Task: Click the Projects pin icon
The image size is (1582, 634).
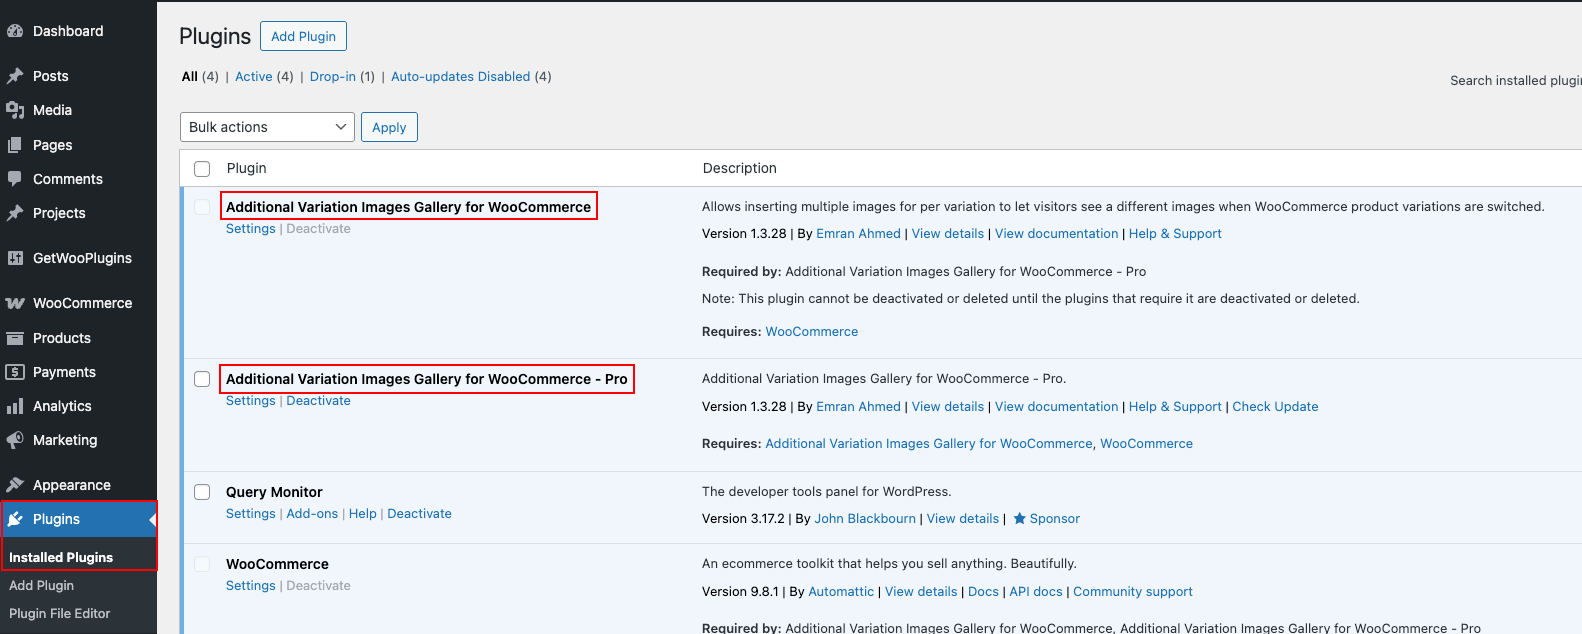Action: [15, 213]
